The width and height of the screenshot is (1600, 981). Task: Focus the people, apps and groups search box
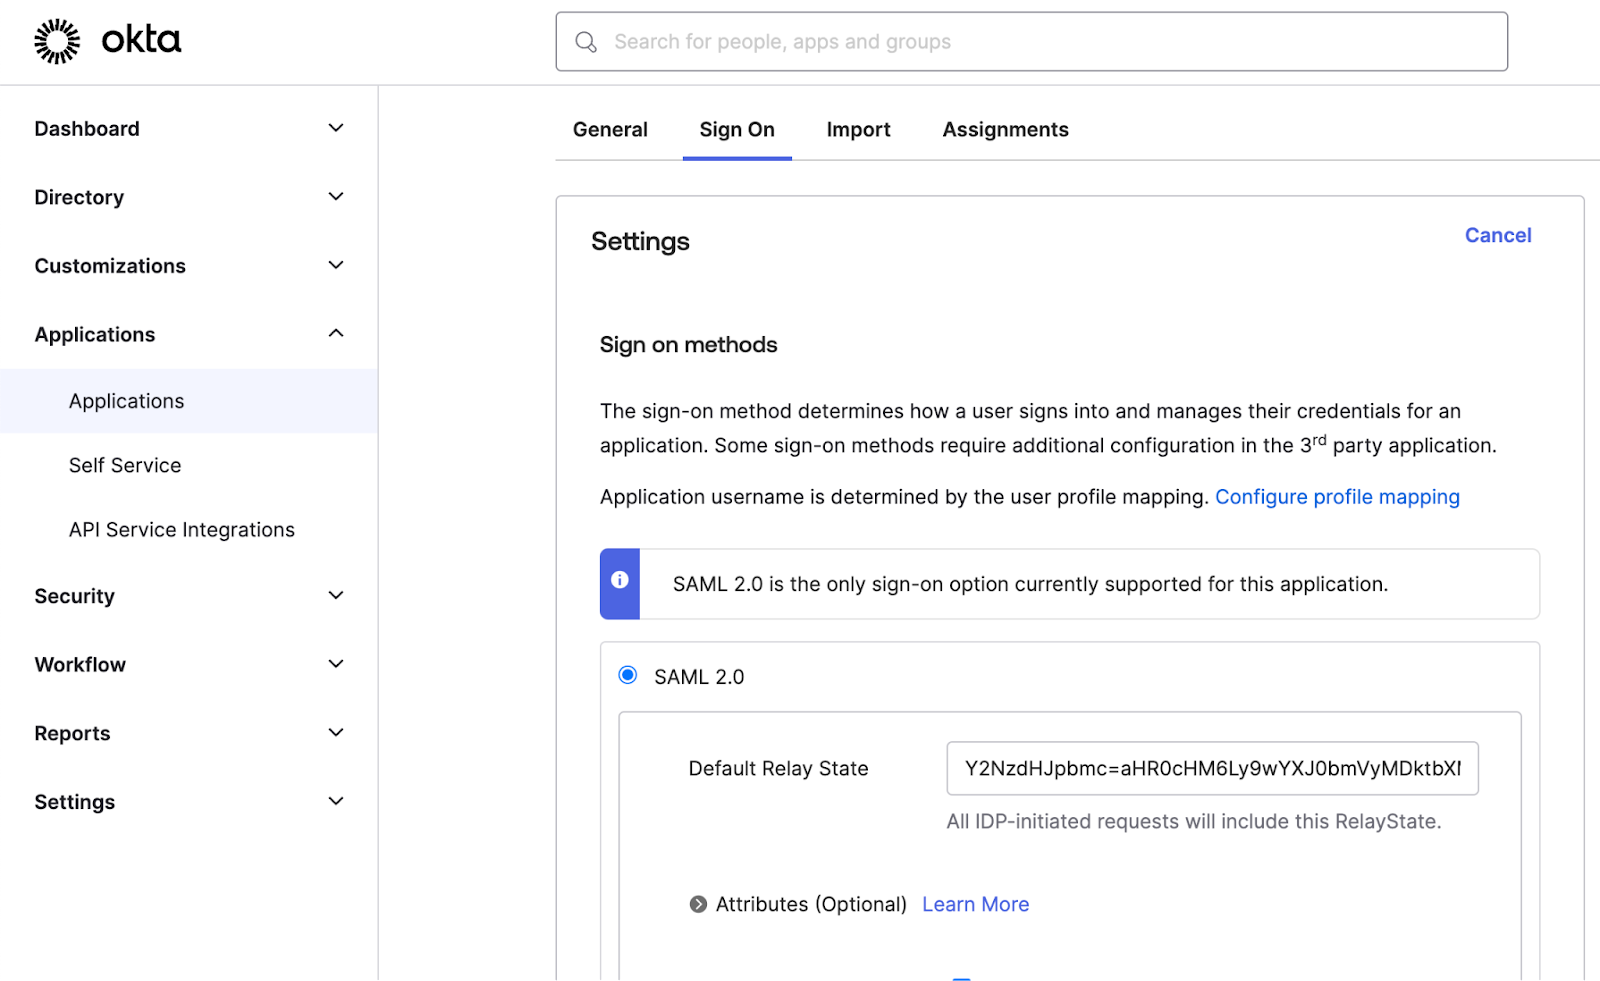point(1031,42)
